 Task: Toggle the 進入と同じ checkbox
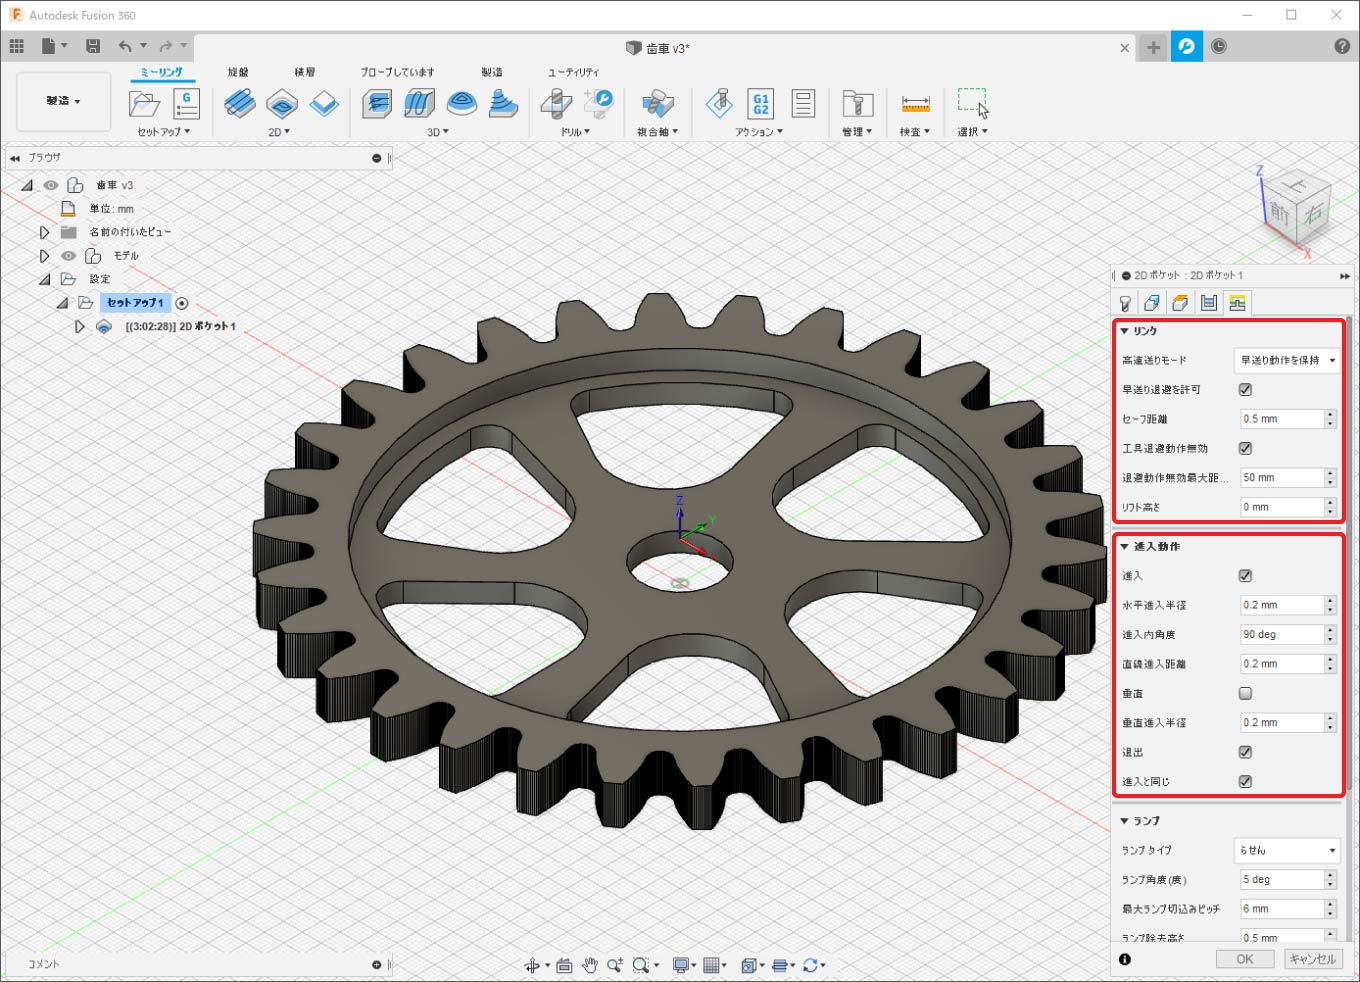click(x=1245, y=782)
